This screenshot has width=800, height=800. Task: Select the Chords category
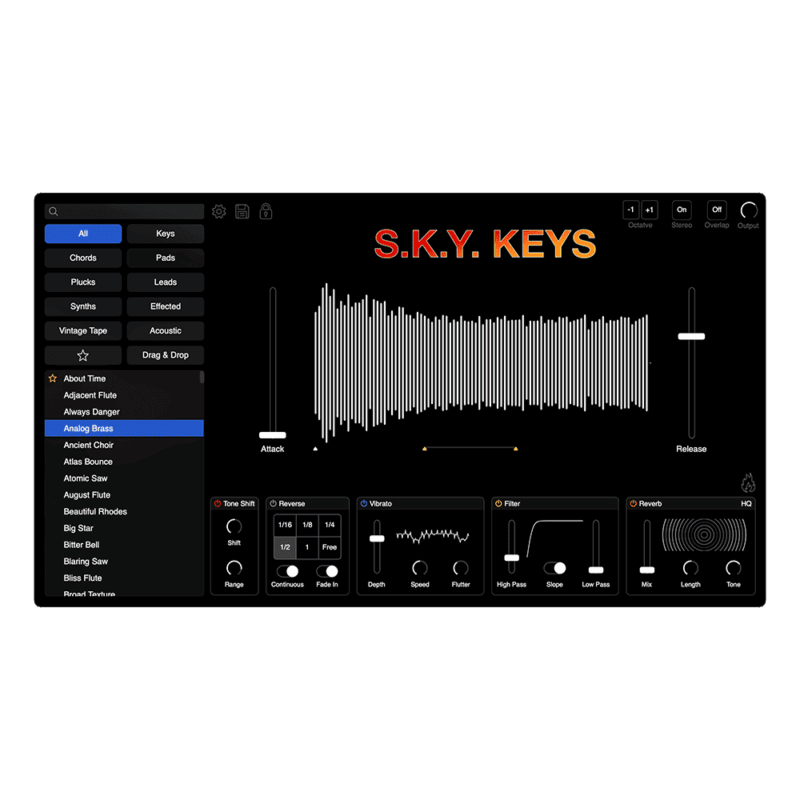point(83,258)
